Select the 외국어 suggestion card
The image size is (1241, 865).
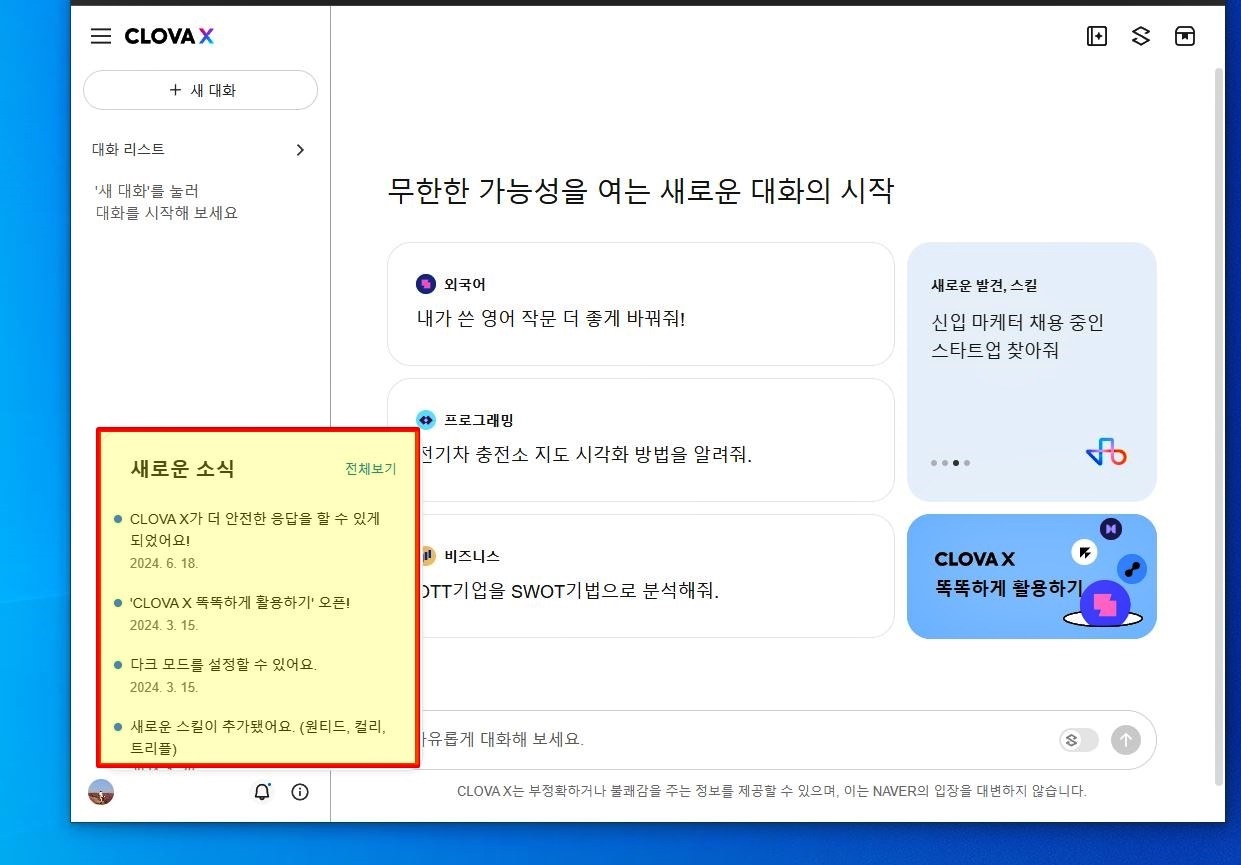(x=641, y=304)
